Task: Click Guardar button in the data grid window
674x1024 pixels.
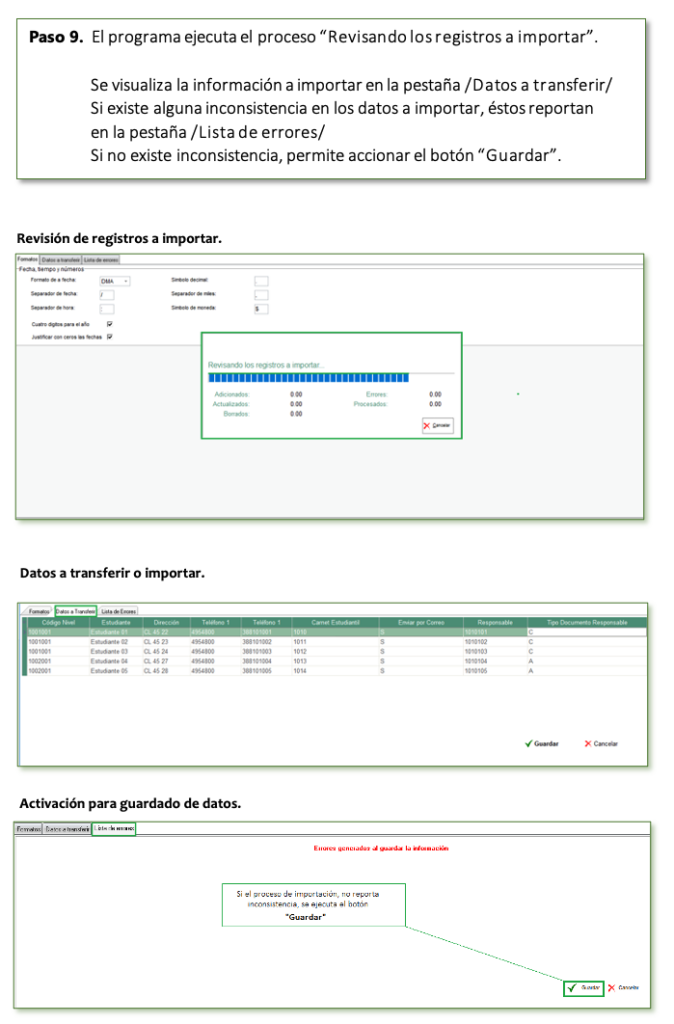Action: 542,743
